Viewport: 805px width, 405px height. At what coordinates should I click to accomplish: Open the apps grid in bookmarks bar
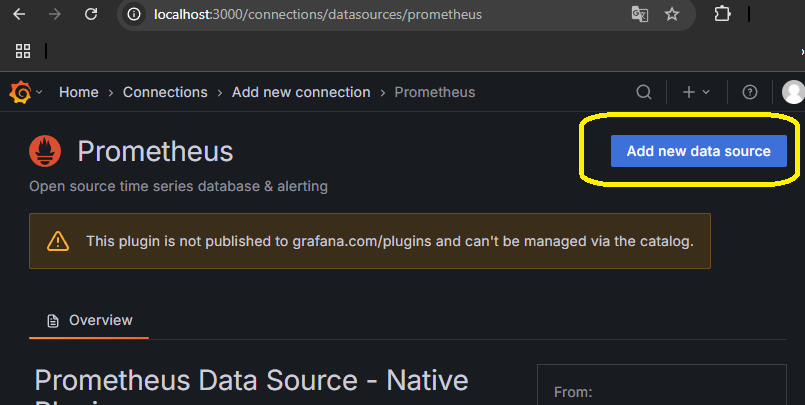tap(23, 50)
